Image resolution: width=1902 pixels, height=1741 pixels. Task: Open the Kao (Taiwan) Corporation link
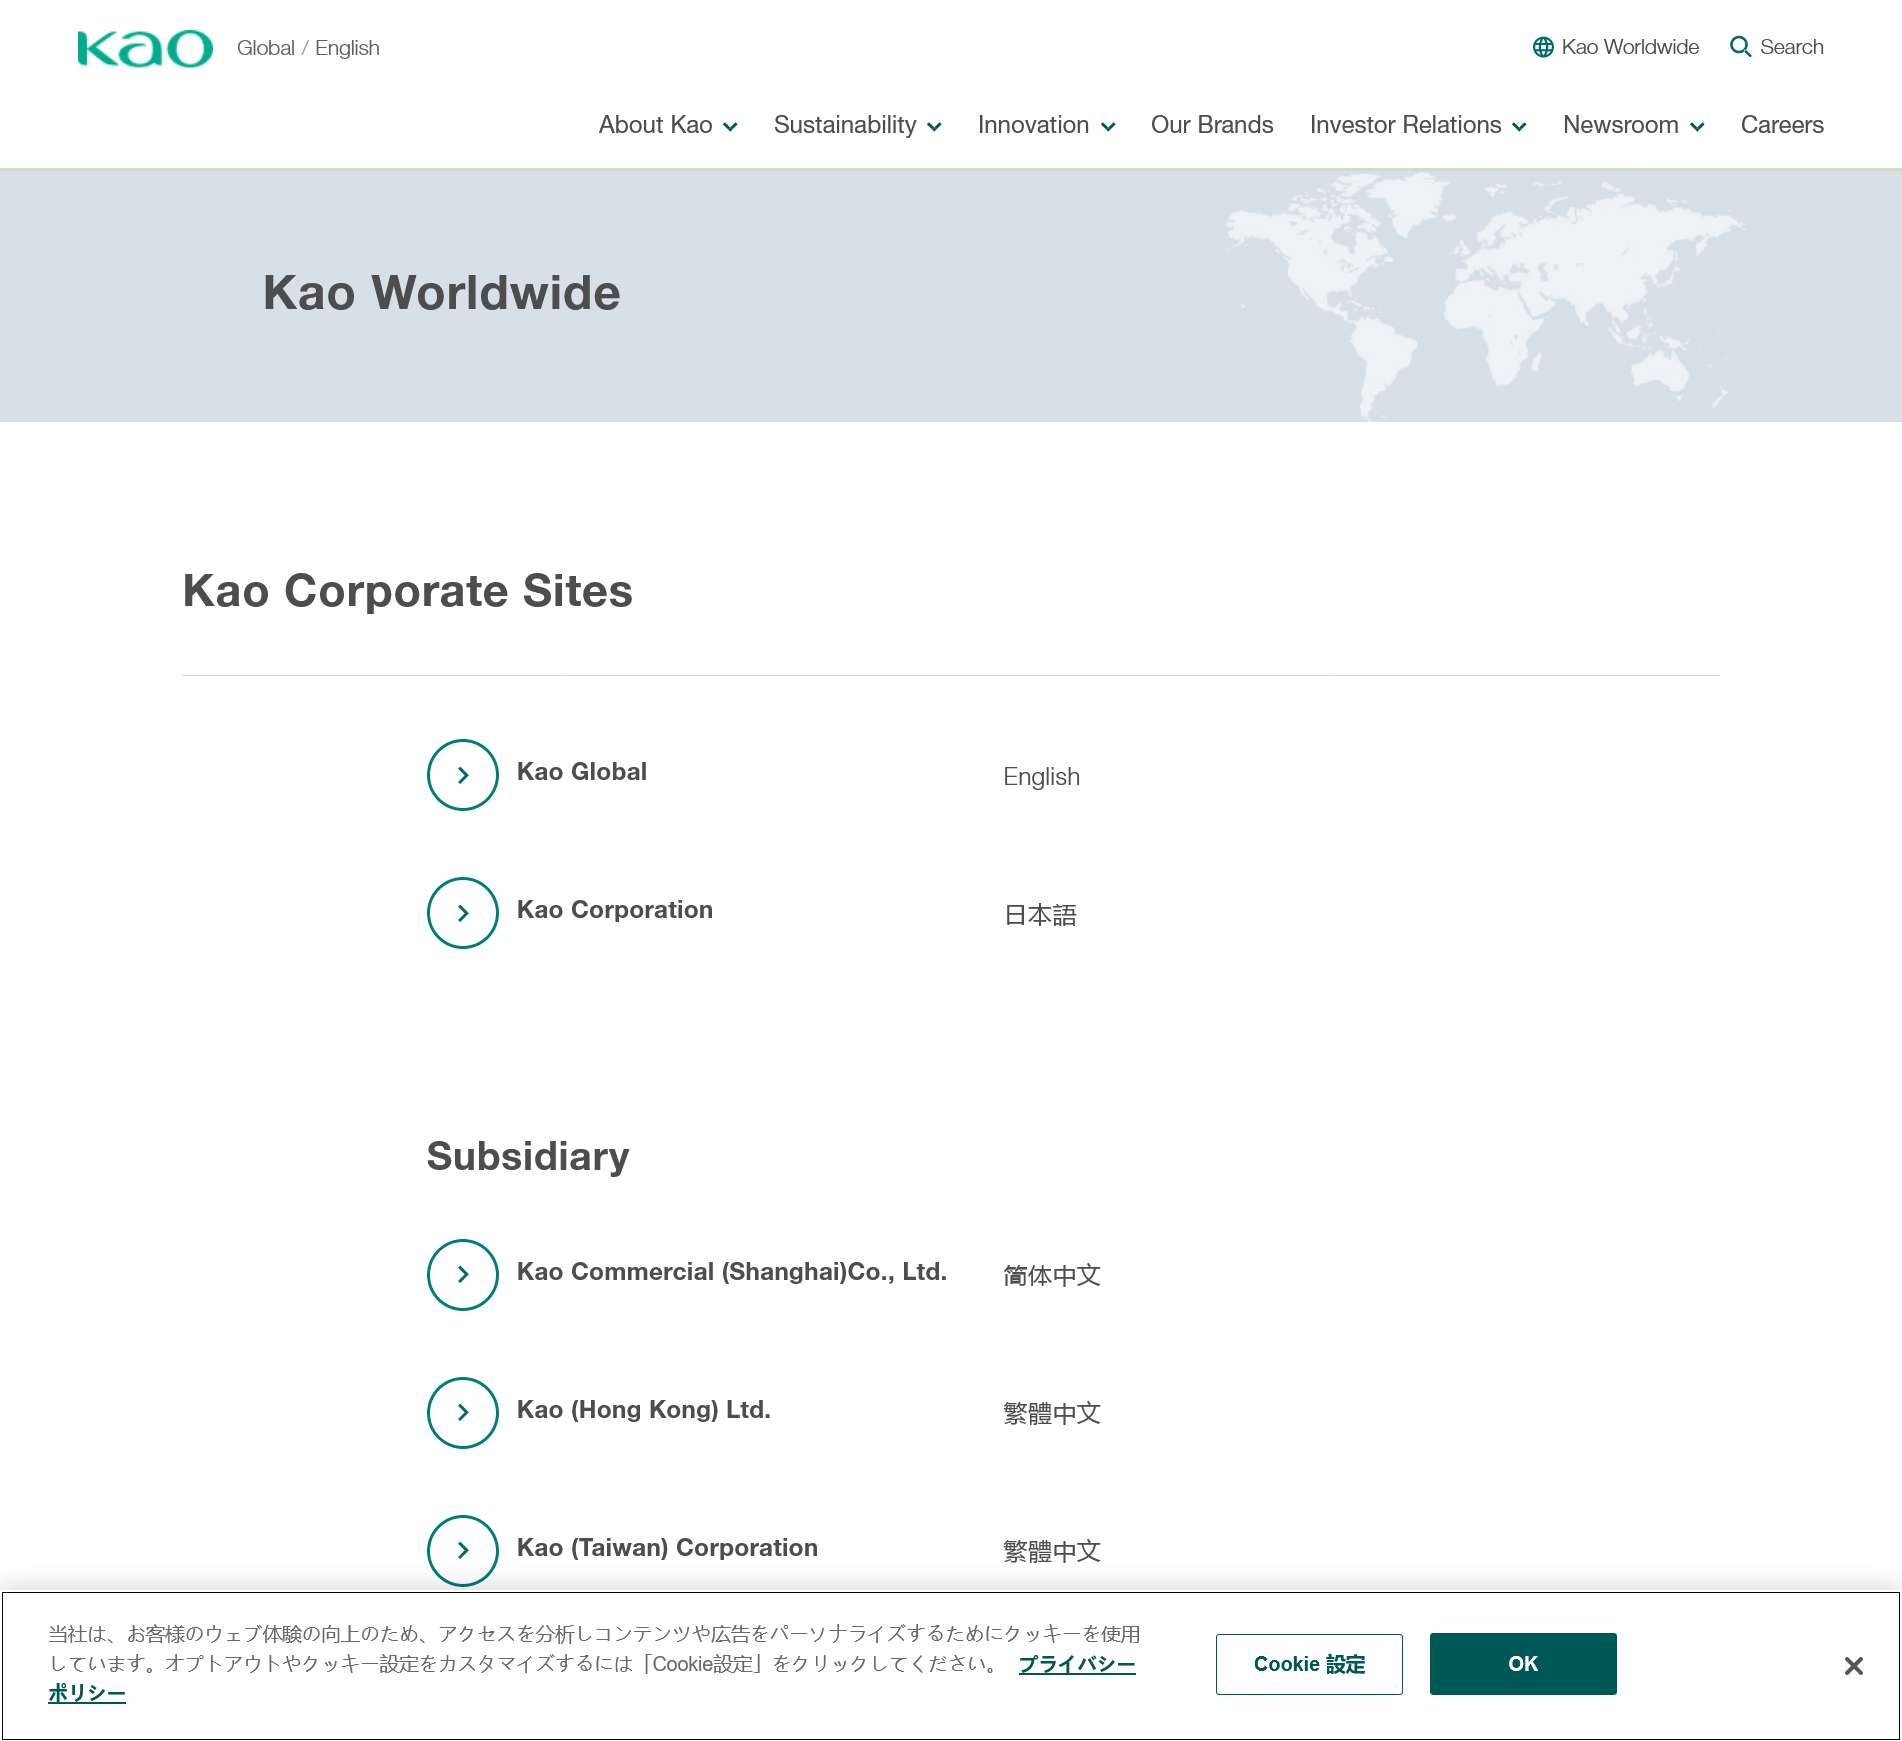(x=667, y=1548)
